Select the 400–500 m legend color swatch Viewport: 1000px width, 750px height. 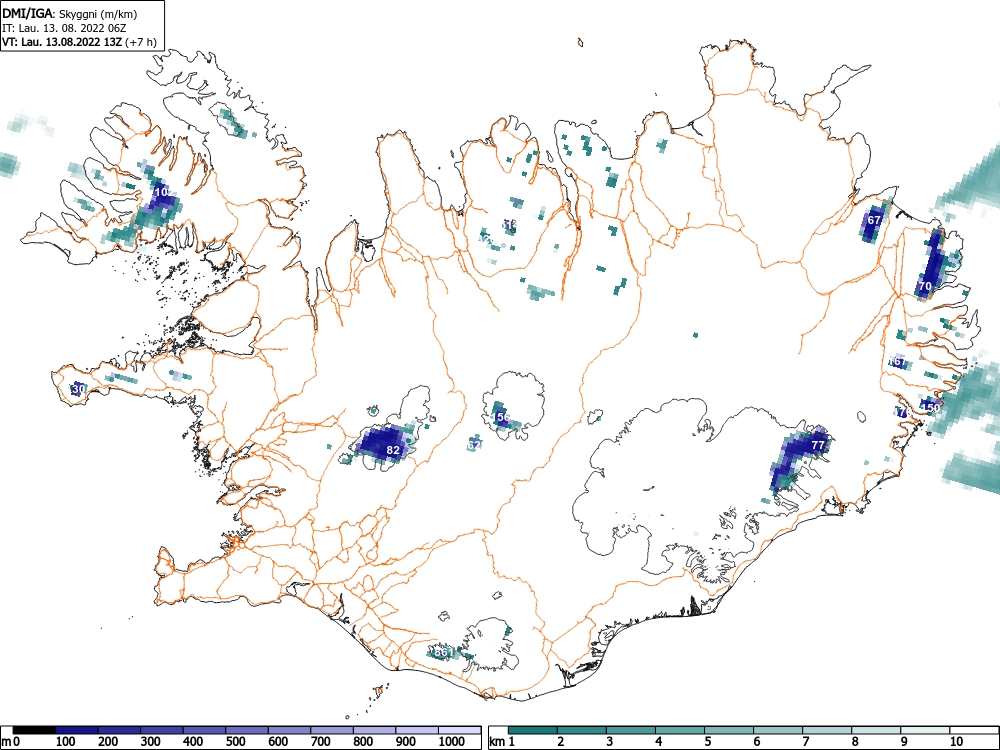coord(204,730)
